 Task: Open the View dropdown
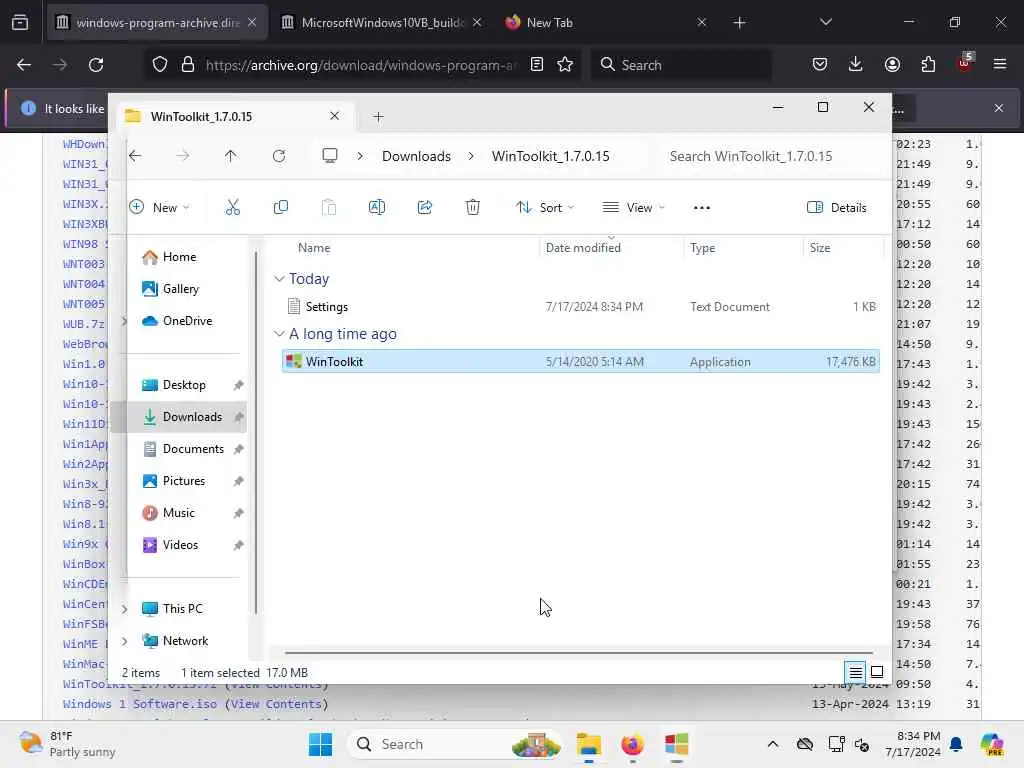pyautogui.click(x=633, y=208)
